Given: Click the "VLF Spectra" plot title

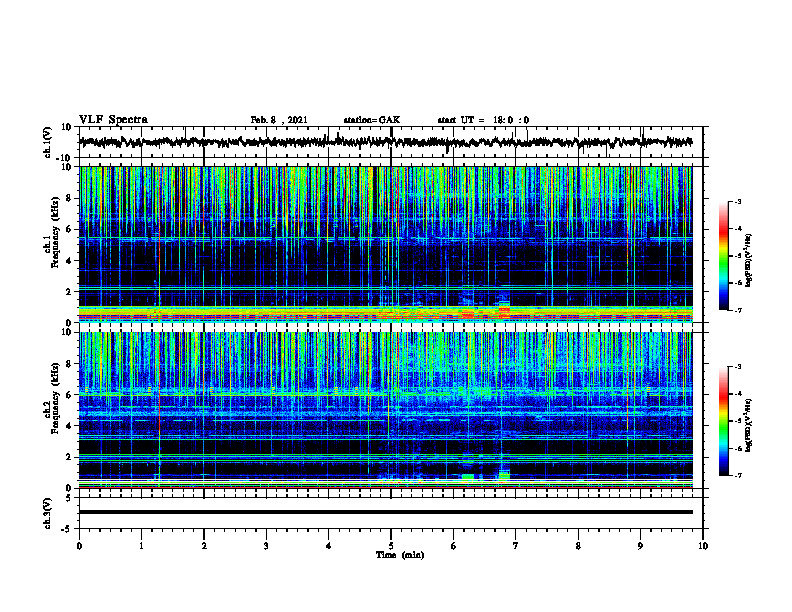Looking at the screenshot, I should pyautogui.click(x=113, y=120).
